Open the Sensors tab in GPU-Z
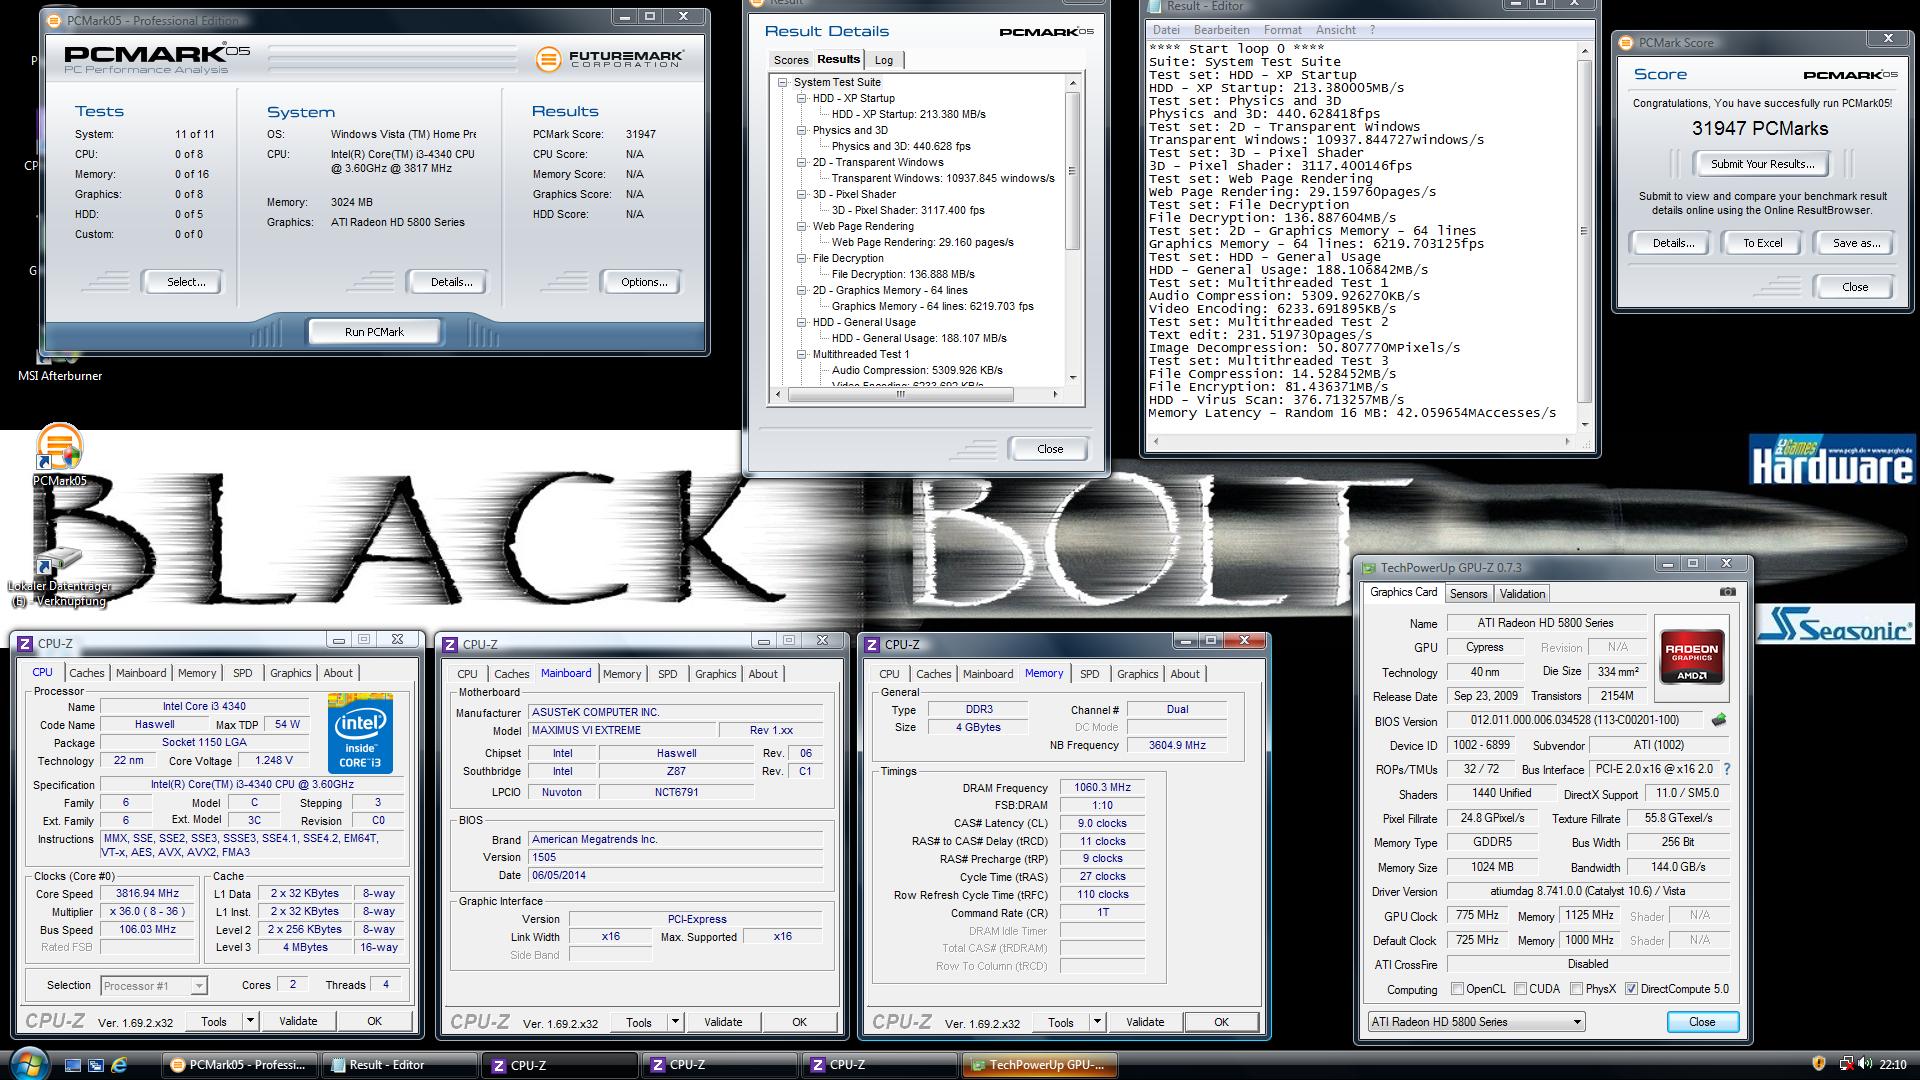Image resolution: width=1920 pixels, height=1080 pixels. pos(1468,594)
